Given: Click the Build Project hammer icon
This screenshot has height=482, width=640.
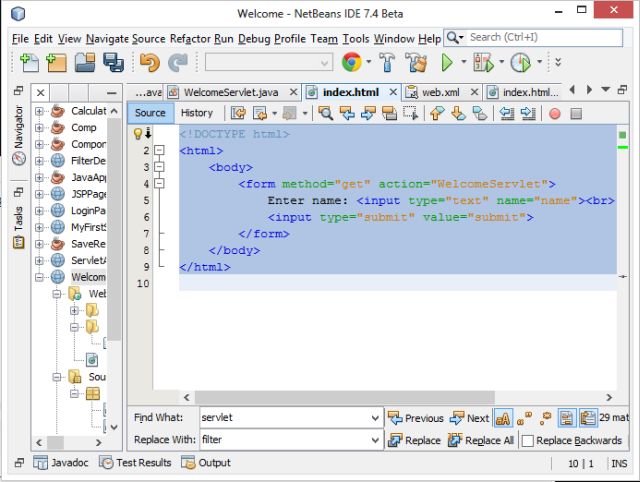Looking at the screenshot, I should pos(387,62).
